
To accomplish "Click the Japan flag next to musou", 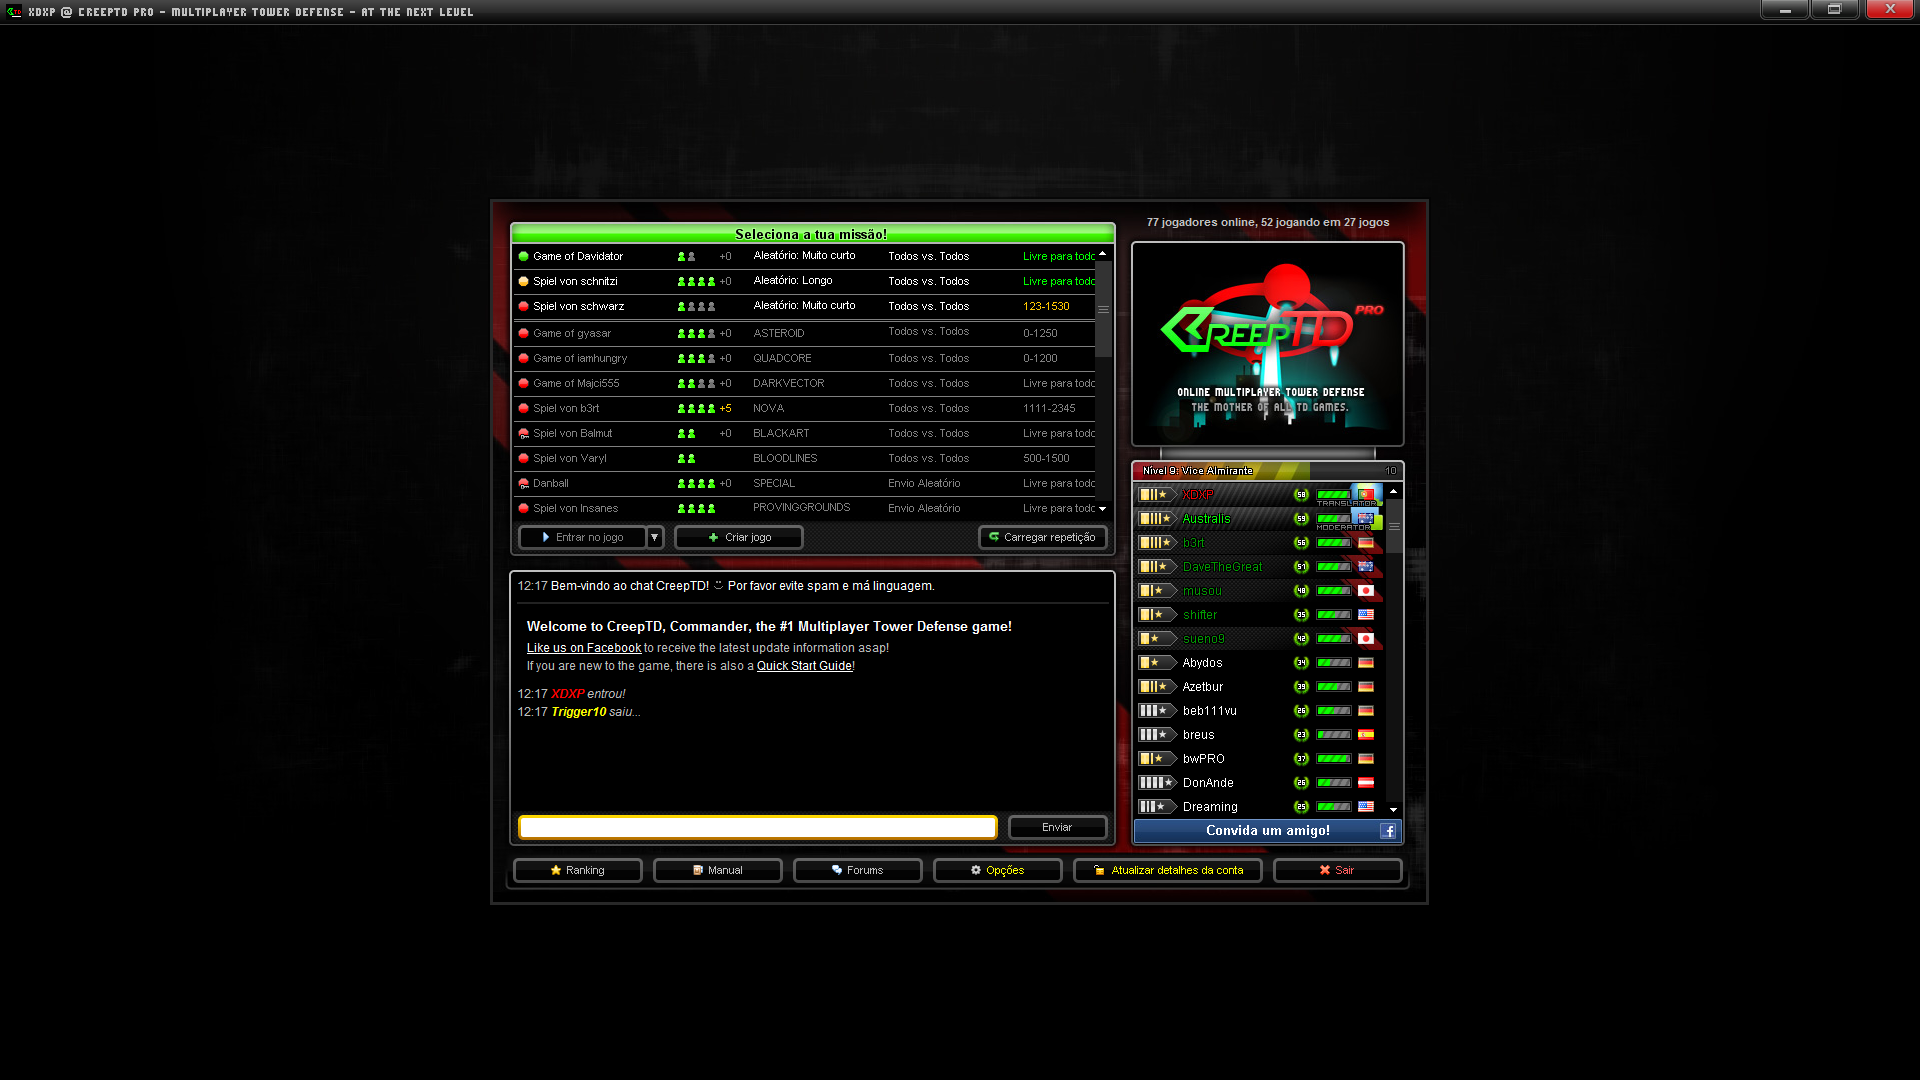I will click(1366, 591).
